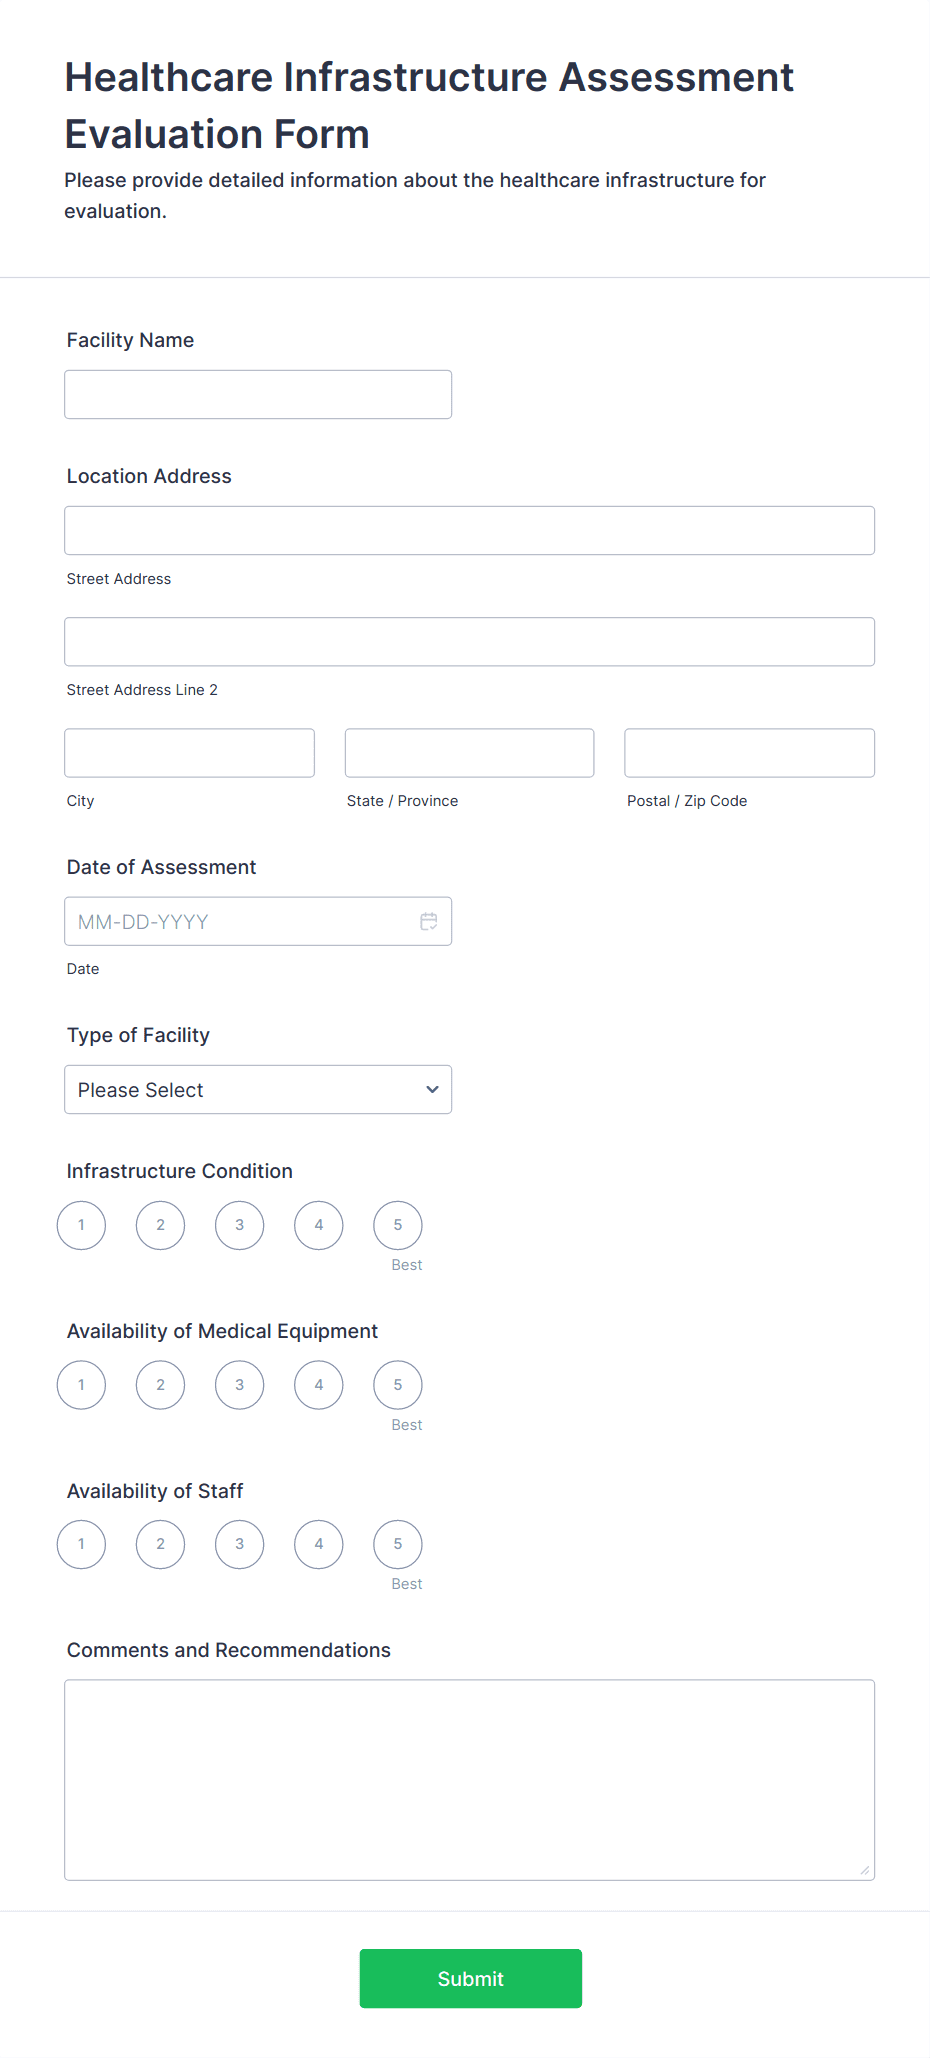Image resolution: width=930 pixels, height=2058 pixels.
Task: Pick rating 3 for Availability of Staff
Action: tap(239, 1544)
